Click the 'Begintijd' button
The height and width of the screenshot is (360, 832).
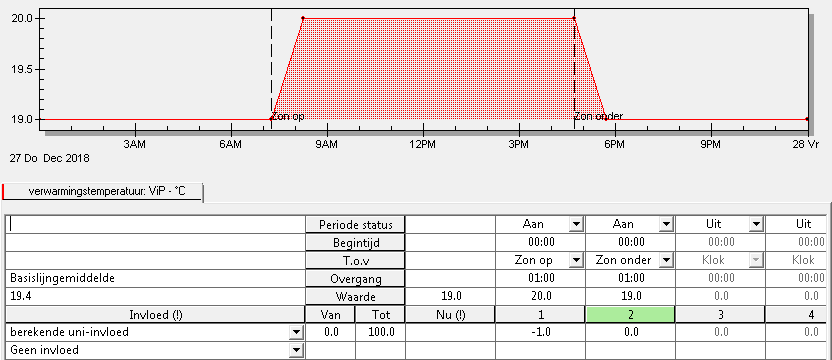(356, 243)
